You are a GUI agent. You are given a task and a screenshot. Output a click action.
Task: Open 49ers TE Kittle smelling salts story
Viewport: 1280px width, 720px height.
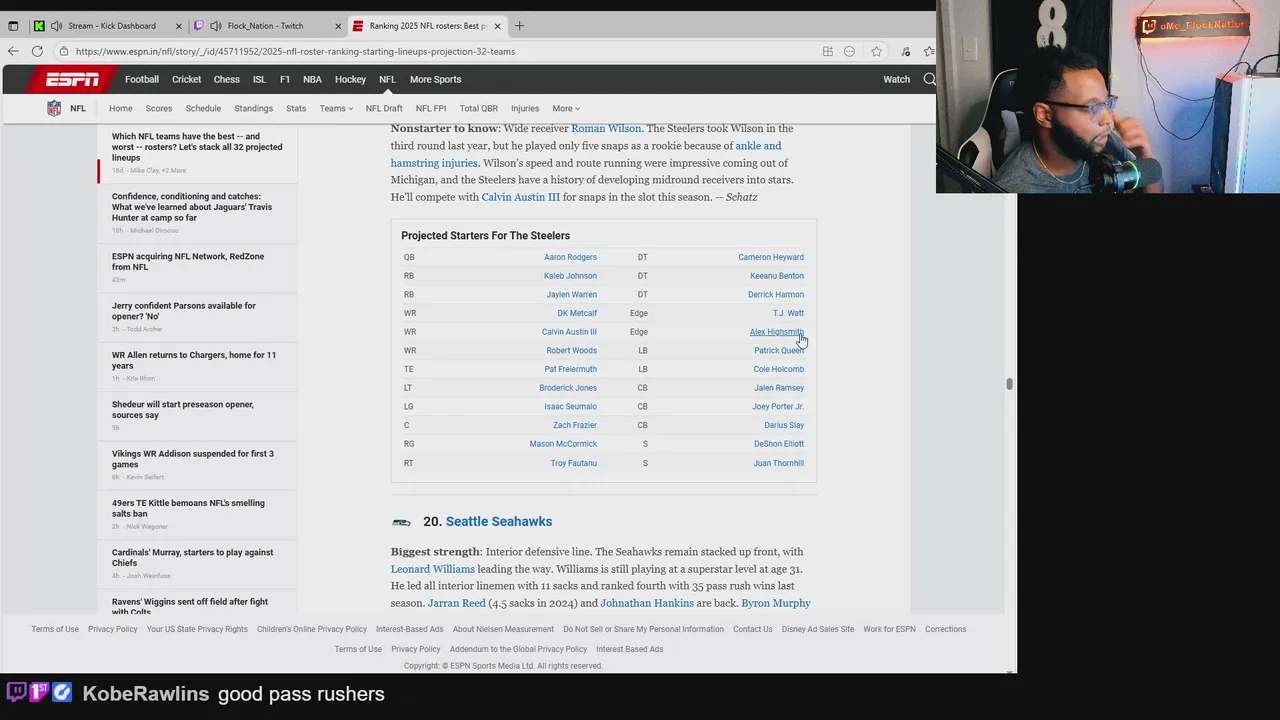pos(188,508)
